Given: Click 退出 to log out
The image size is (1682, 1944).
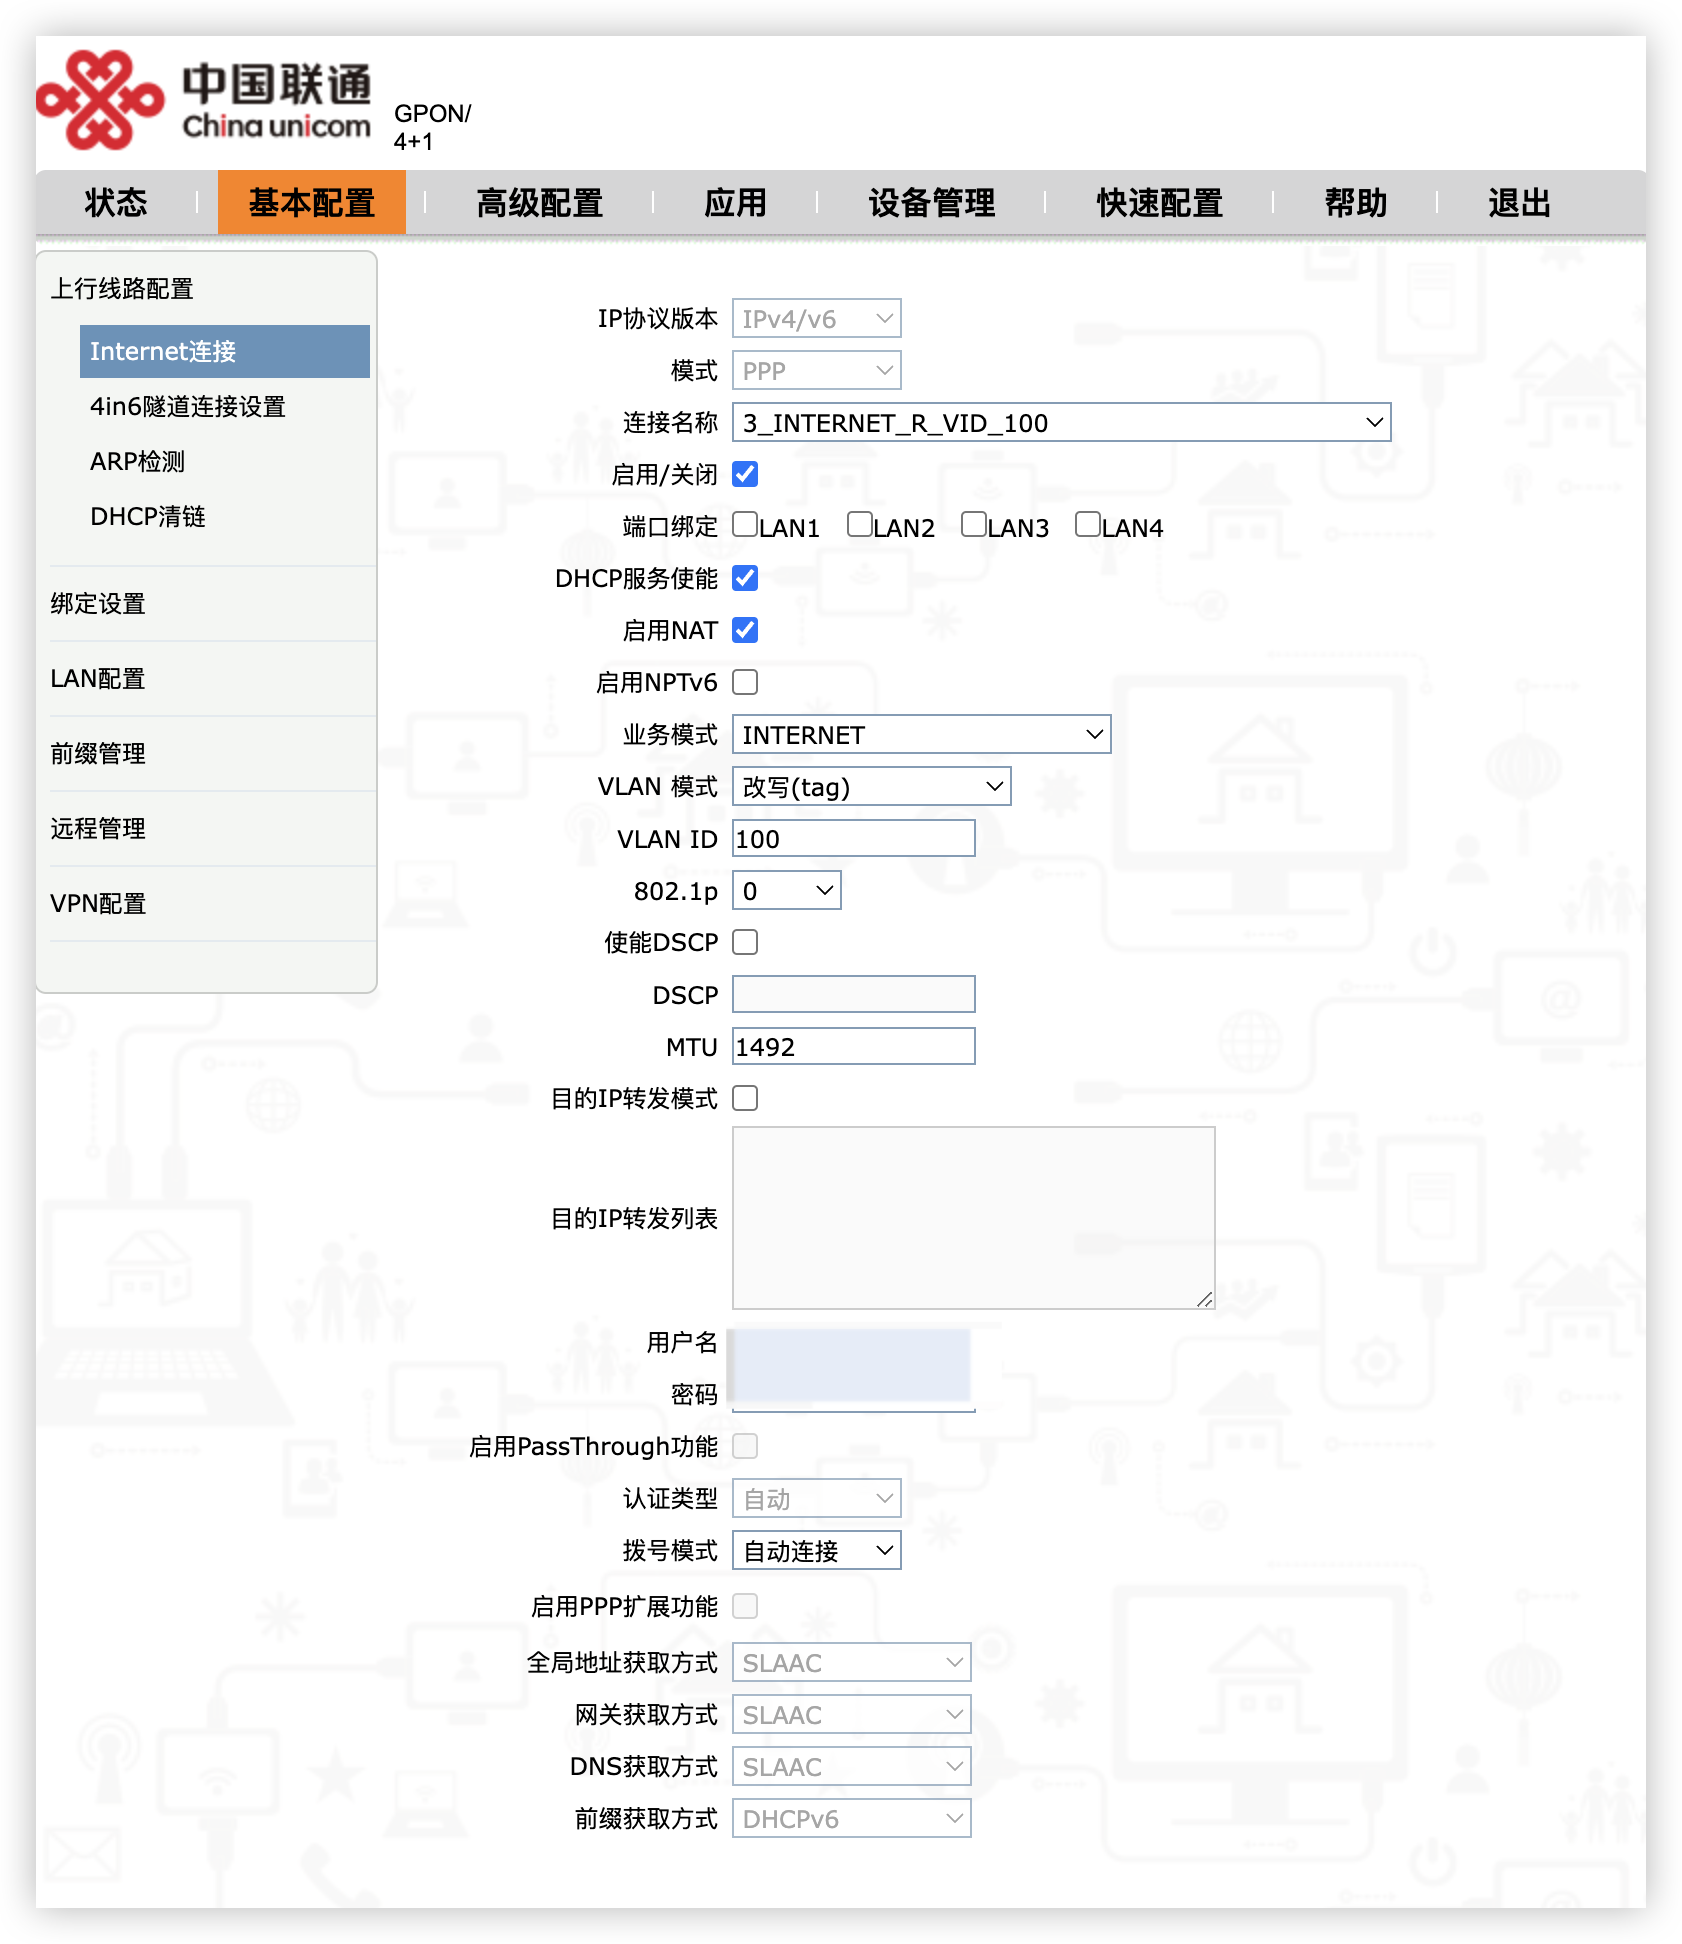Looking at the screenshot, I should (1520, 203).
